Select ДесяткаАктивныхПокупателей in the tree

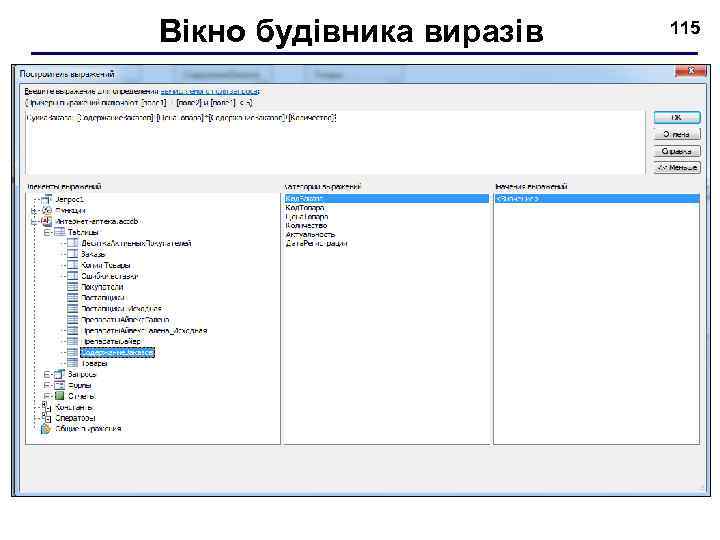click(x=136, y=243)
